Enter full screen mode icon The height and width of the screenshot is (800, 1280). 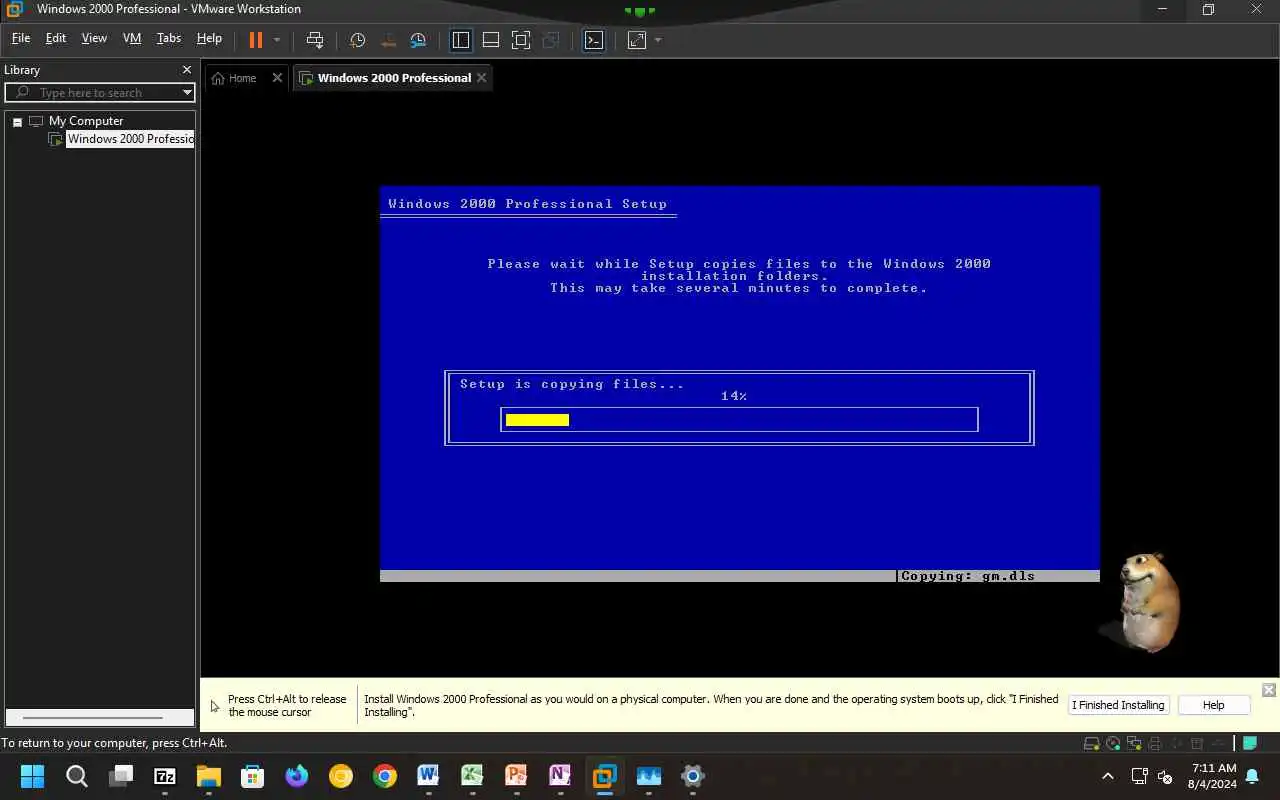coord(521,40)
